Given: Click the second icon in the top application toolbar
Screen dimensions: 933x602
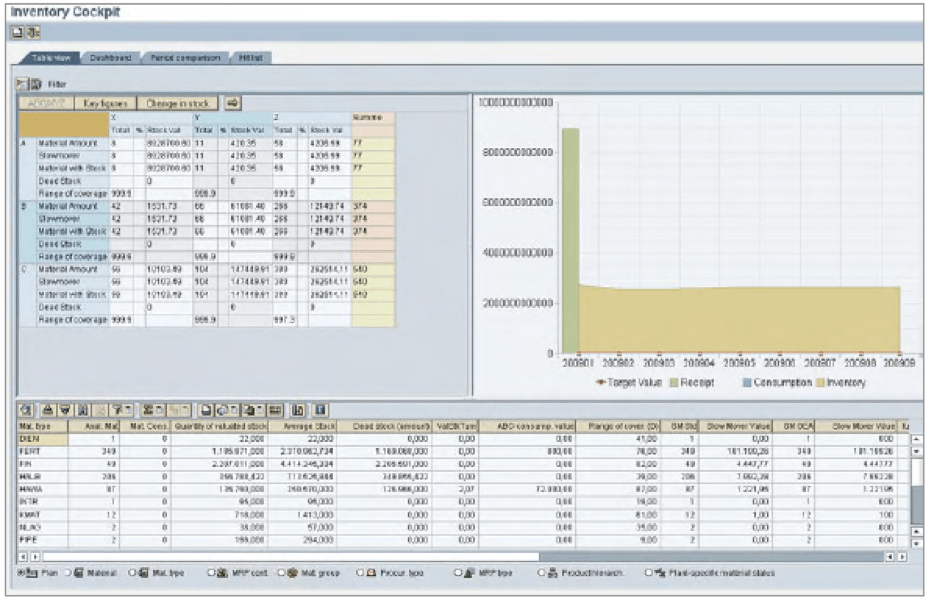Looking at the screenshot, I should point(32,33).
